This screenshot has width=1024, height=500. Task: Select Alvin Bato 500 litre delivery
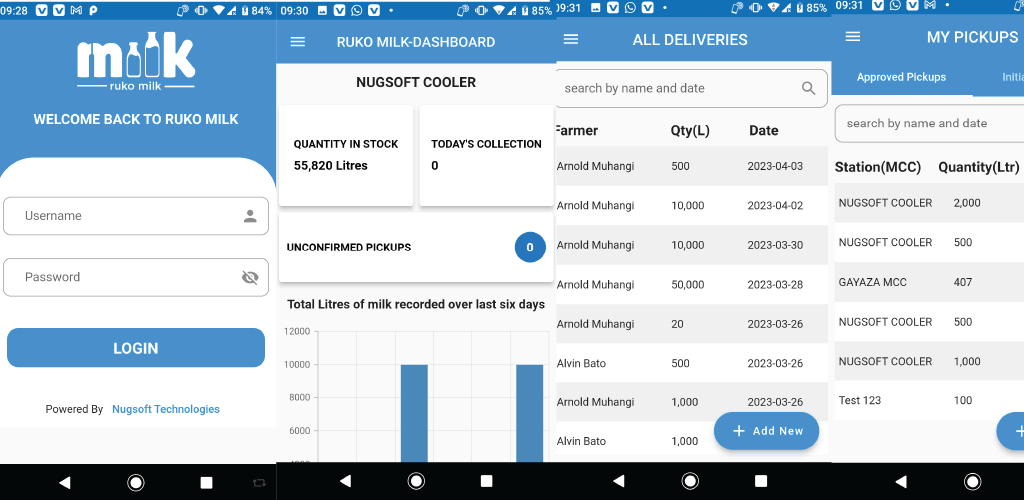click(x=692, y=363)
